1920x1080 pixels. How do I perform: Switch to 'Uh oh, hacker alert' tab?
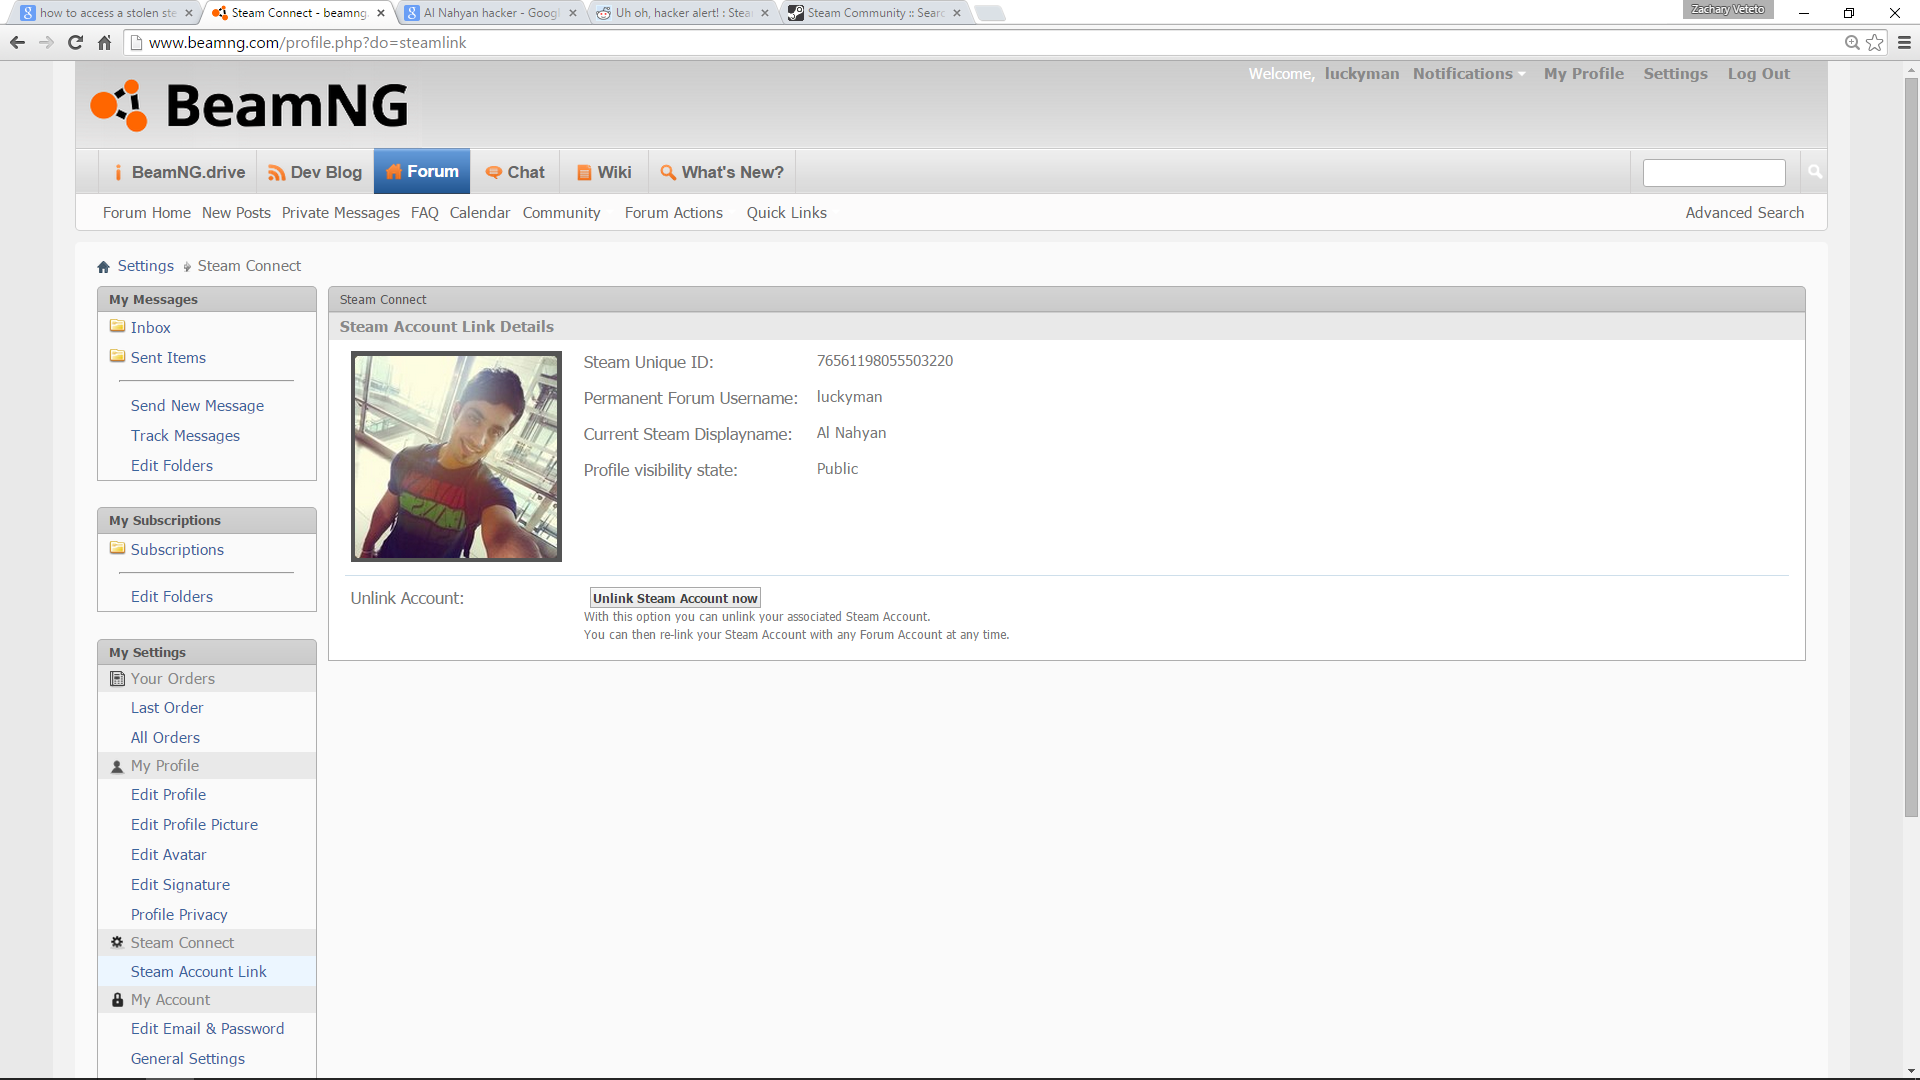[682, 13]
